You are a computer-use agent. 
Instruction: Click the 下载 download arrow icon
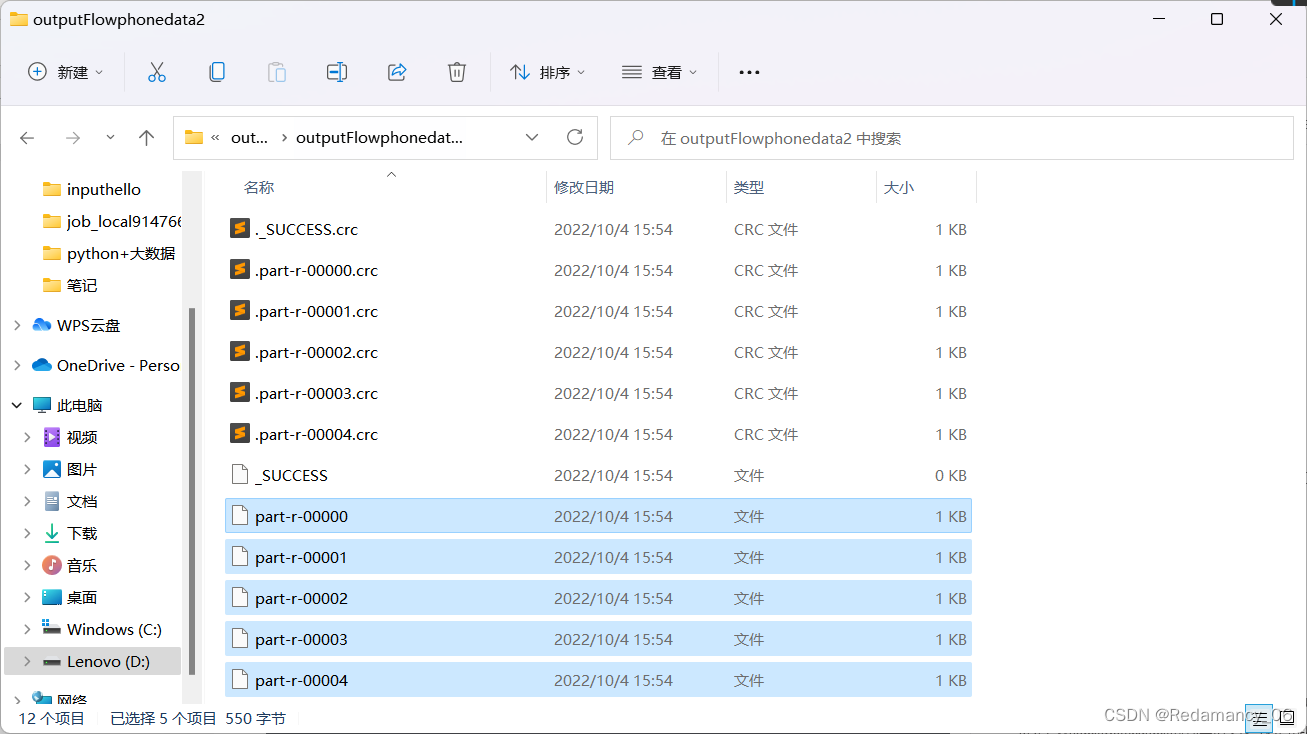click(52, 533)
